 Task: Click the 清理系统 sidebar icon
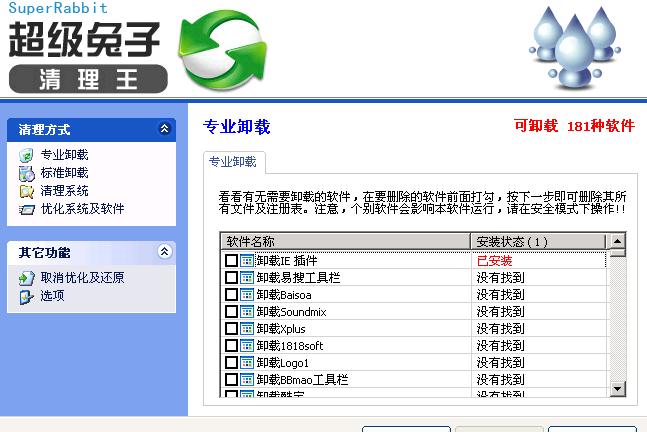26,191
